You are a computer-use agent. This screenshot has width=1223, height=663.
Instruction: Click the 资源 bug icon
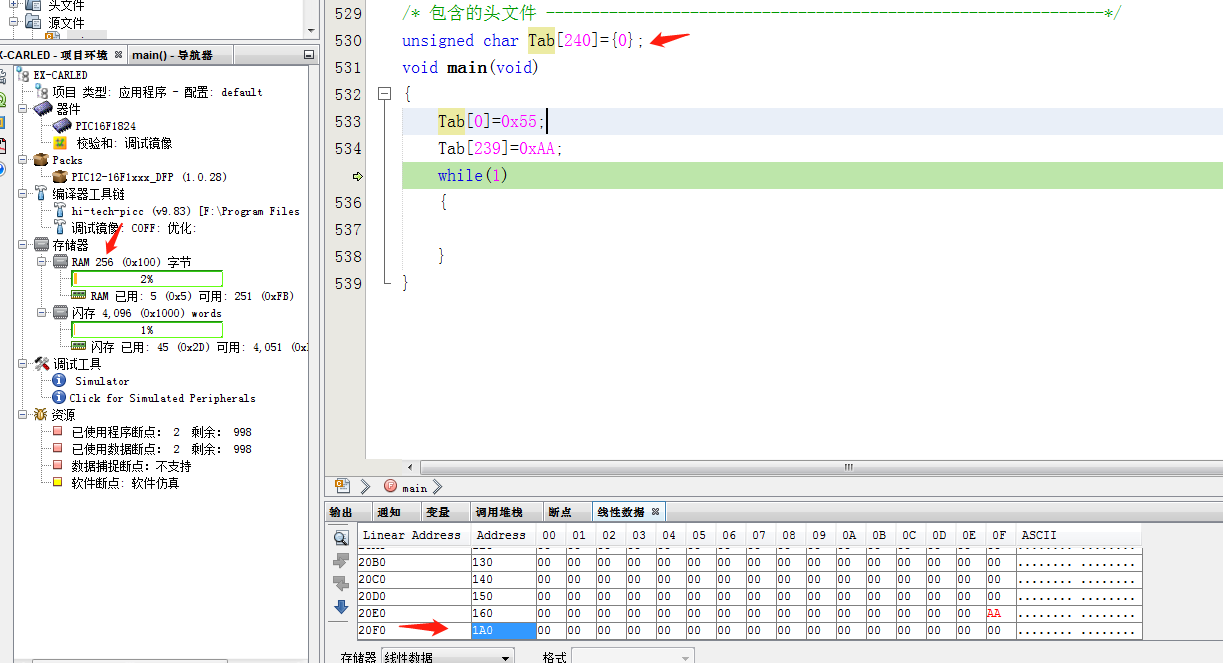40,414
